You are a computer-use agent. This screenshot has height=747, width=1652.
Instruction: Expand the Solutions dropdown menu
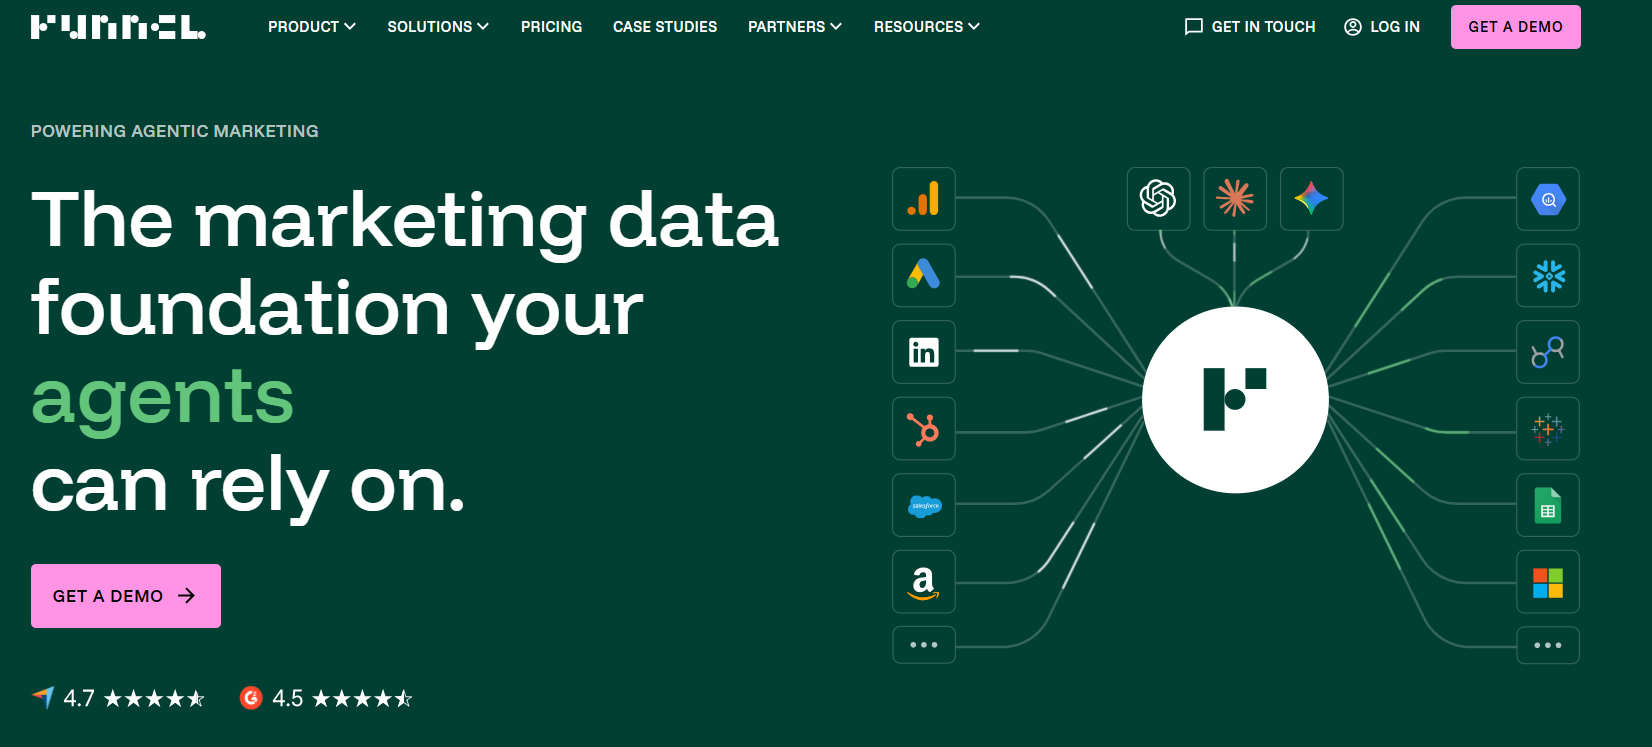[438, 27]
